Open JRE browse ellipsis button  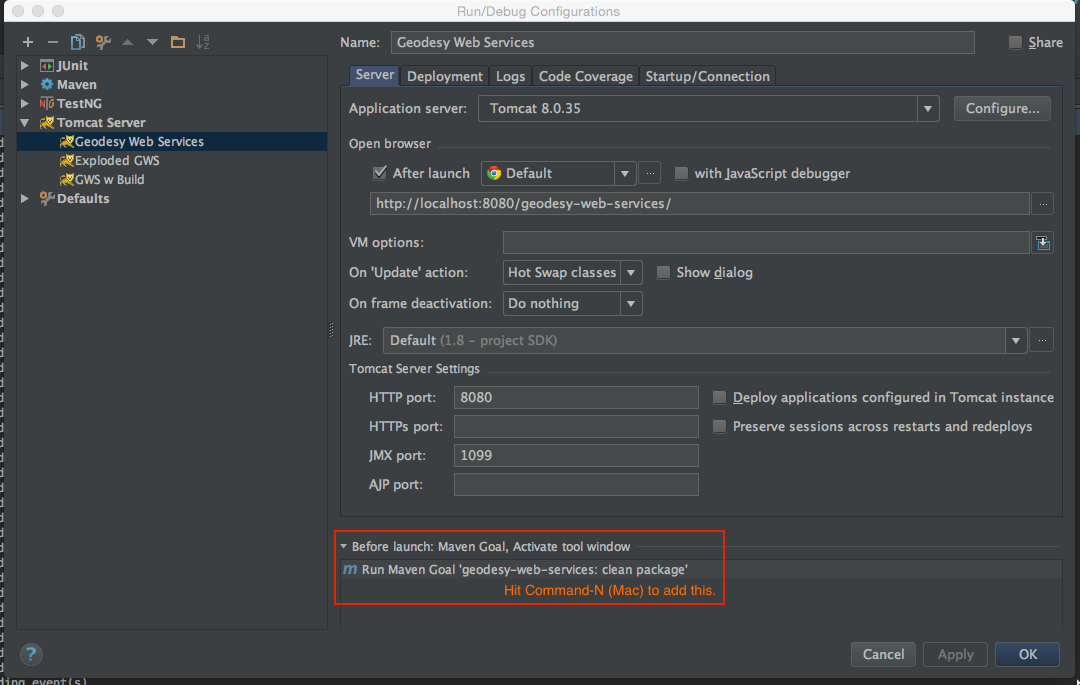[x=1041, y=340]
